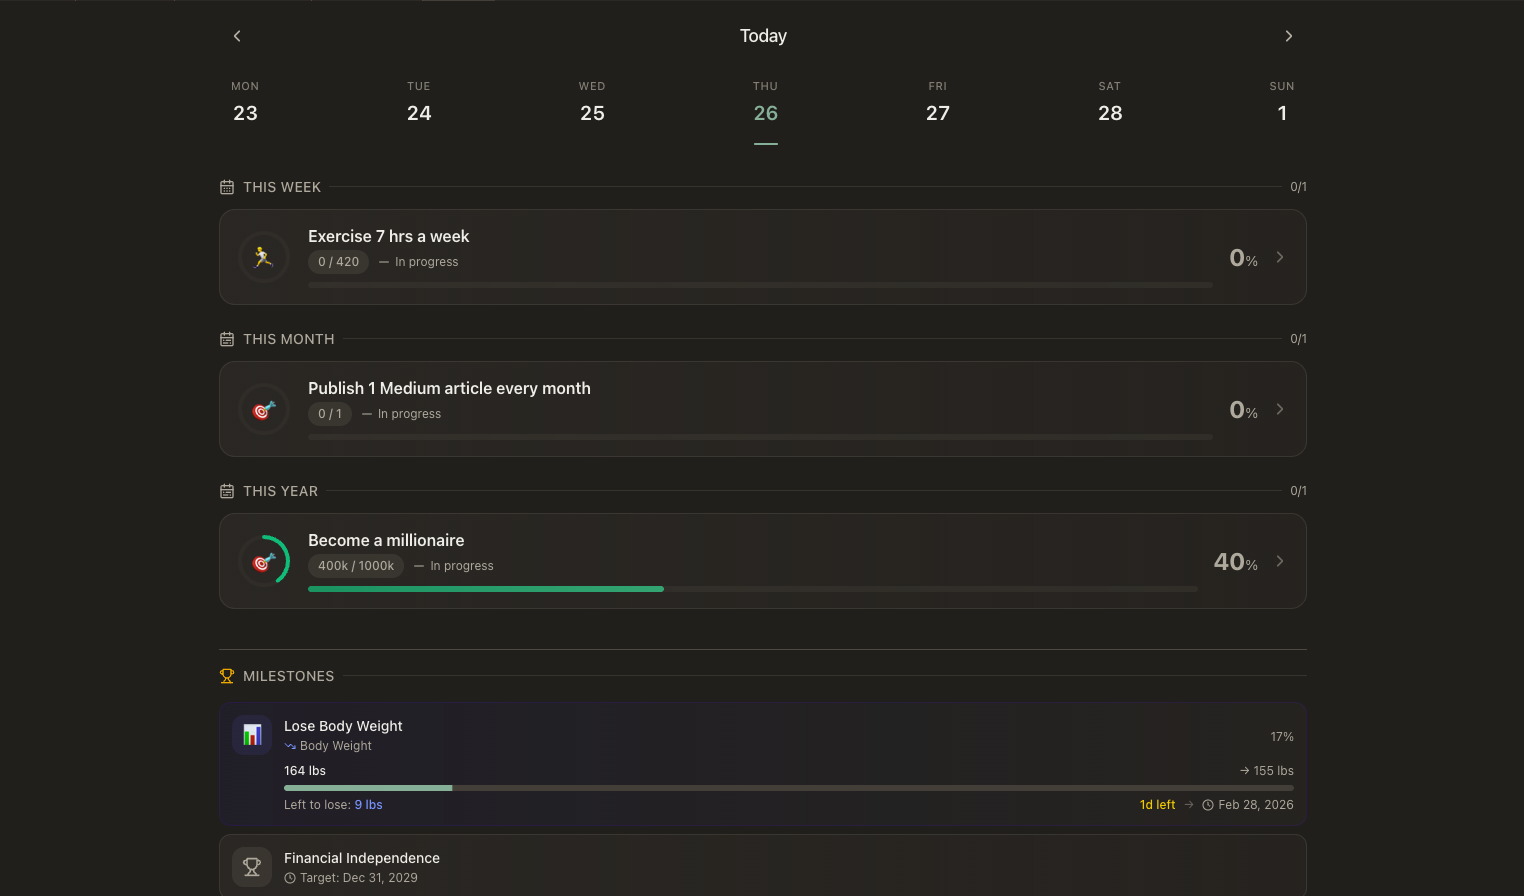
Task: Go to previous week using left arrow
Action: [237, 36]
